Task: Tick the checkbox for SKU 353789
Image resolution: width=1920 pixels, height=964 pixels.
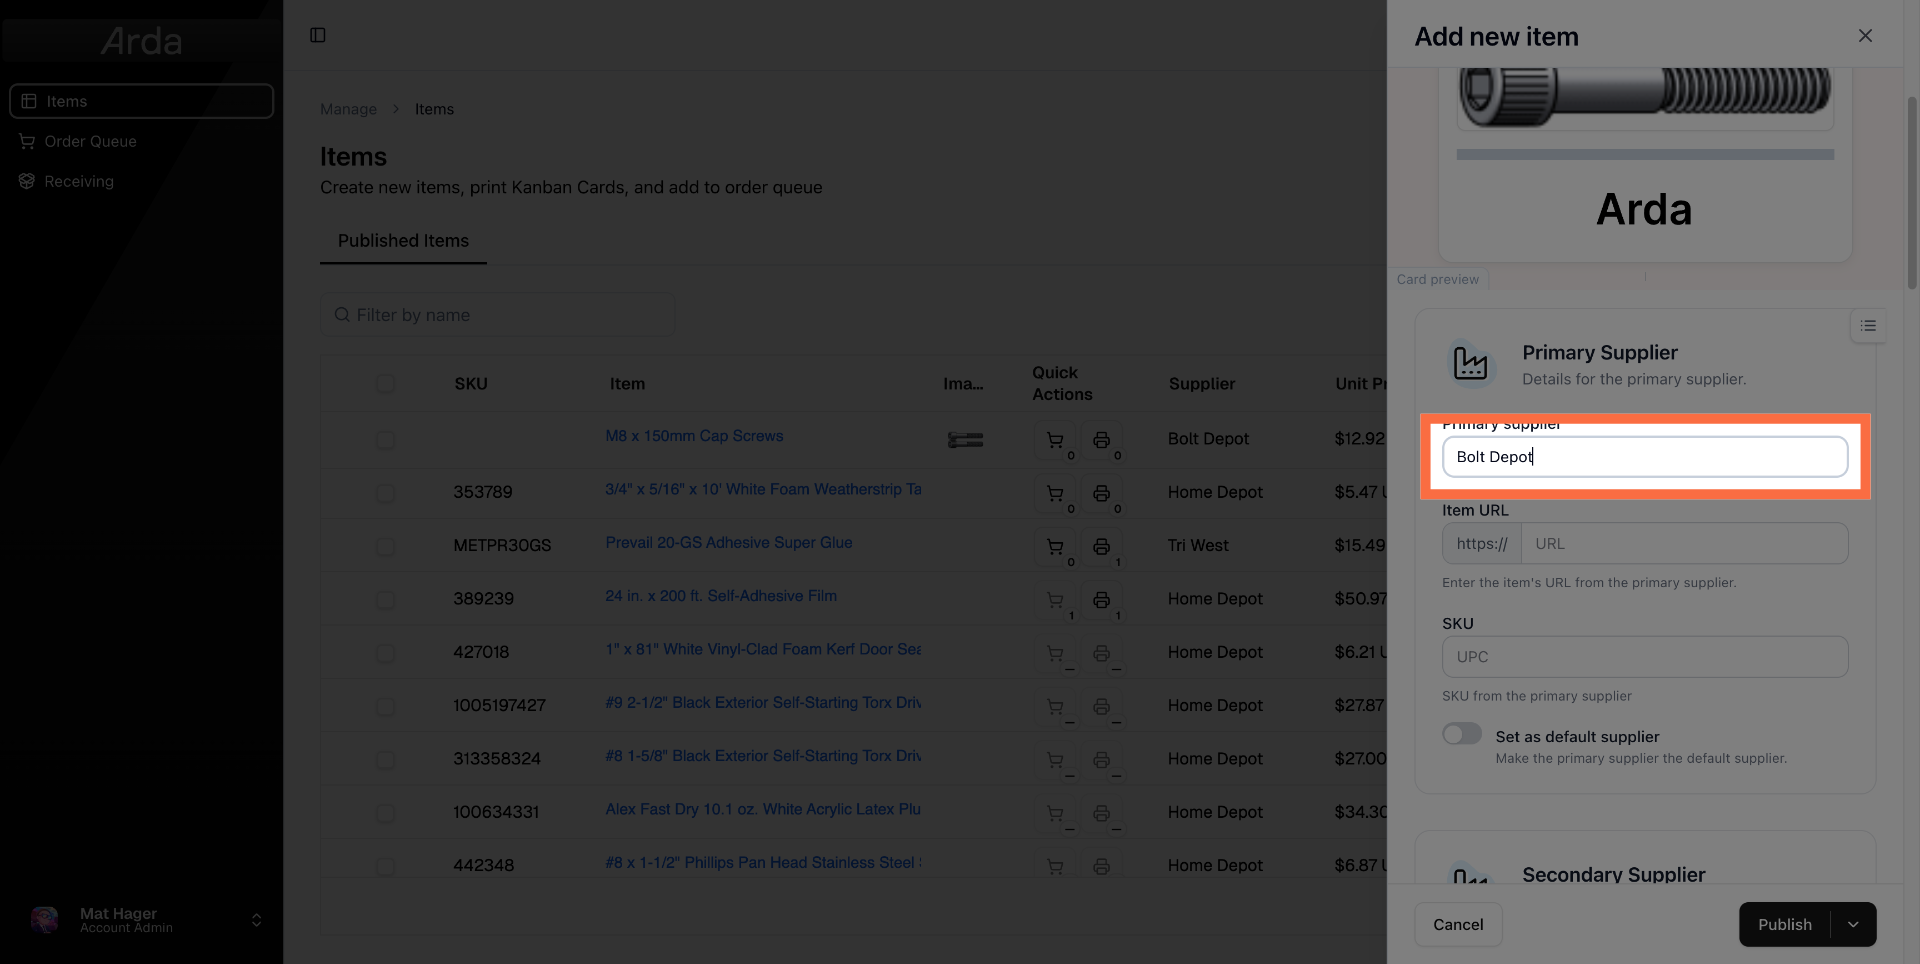Action: (385, 493)
